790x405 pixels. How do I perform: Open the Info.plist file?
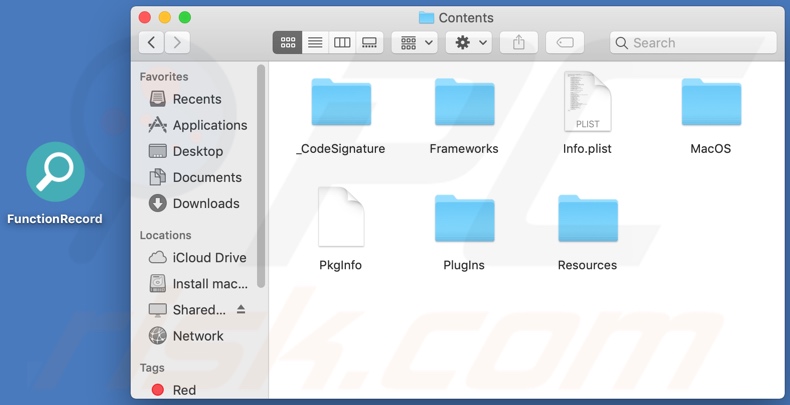pyautogui.click(x=587, y=104)
